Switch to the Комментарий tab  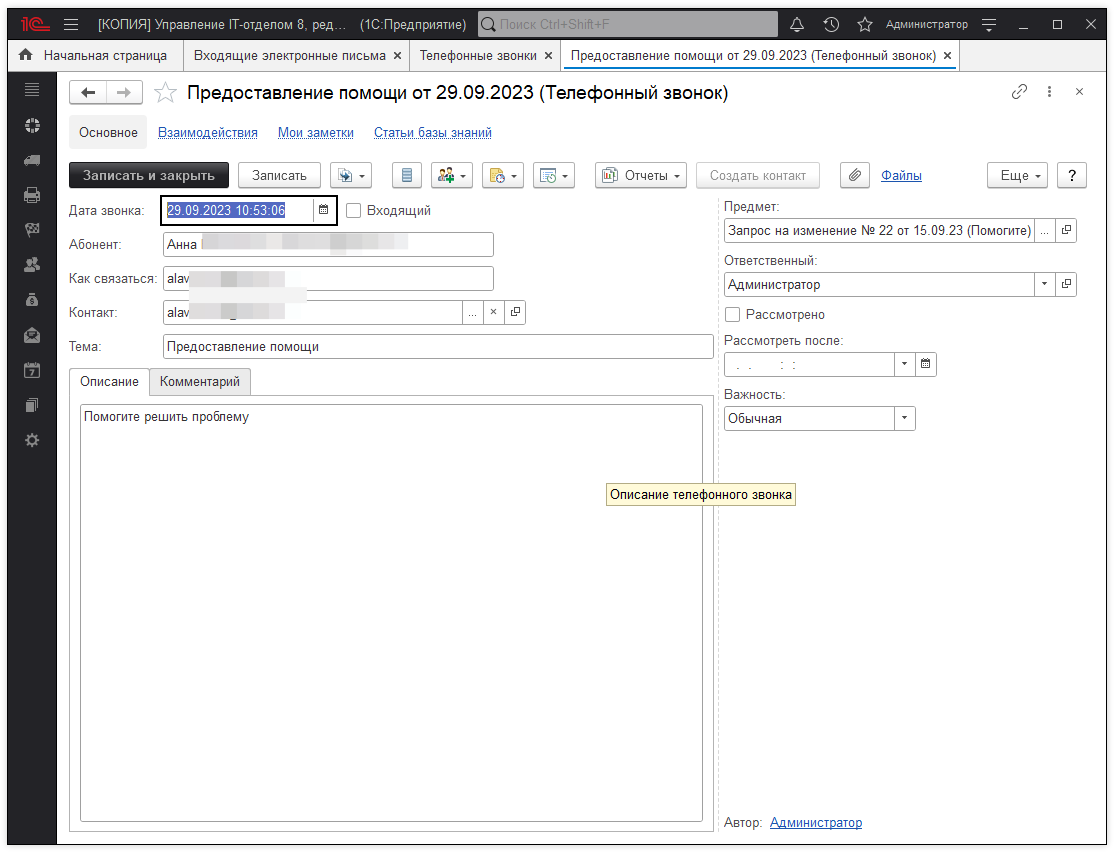200,382
